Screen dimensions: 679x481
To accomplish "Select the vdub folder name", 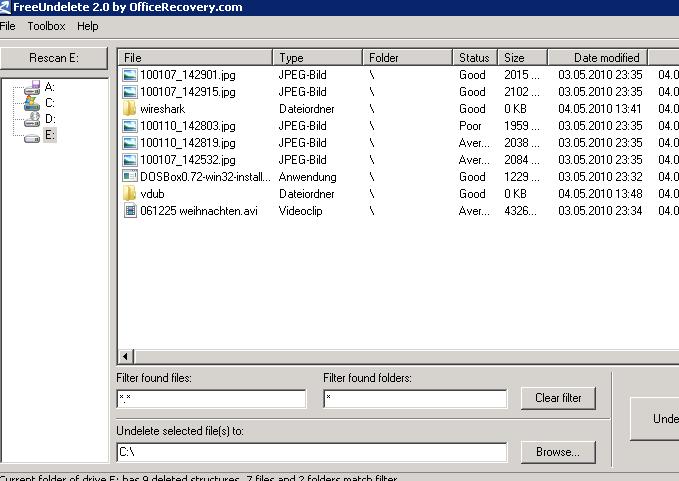I will pyautogui.click(x=152, y=194).
